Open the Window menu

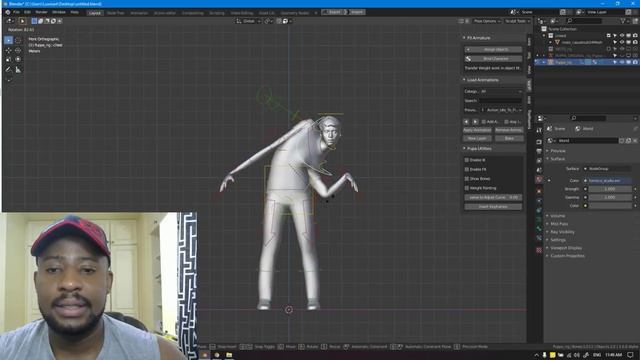pyautogui.click(x=59, y=12)
